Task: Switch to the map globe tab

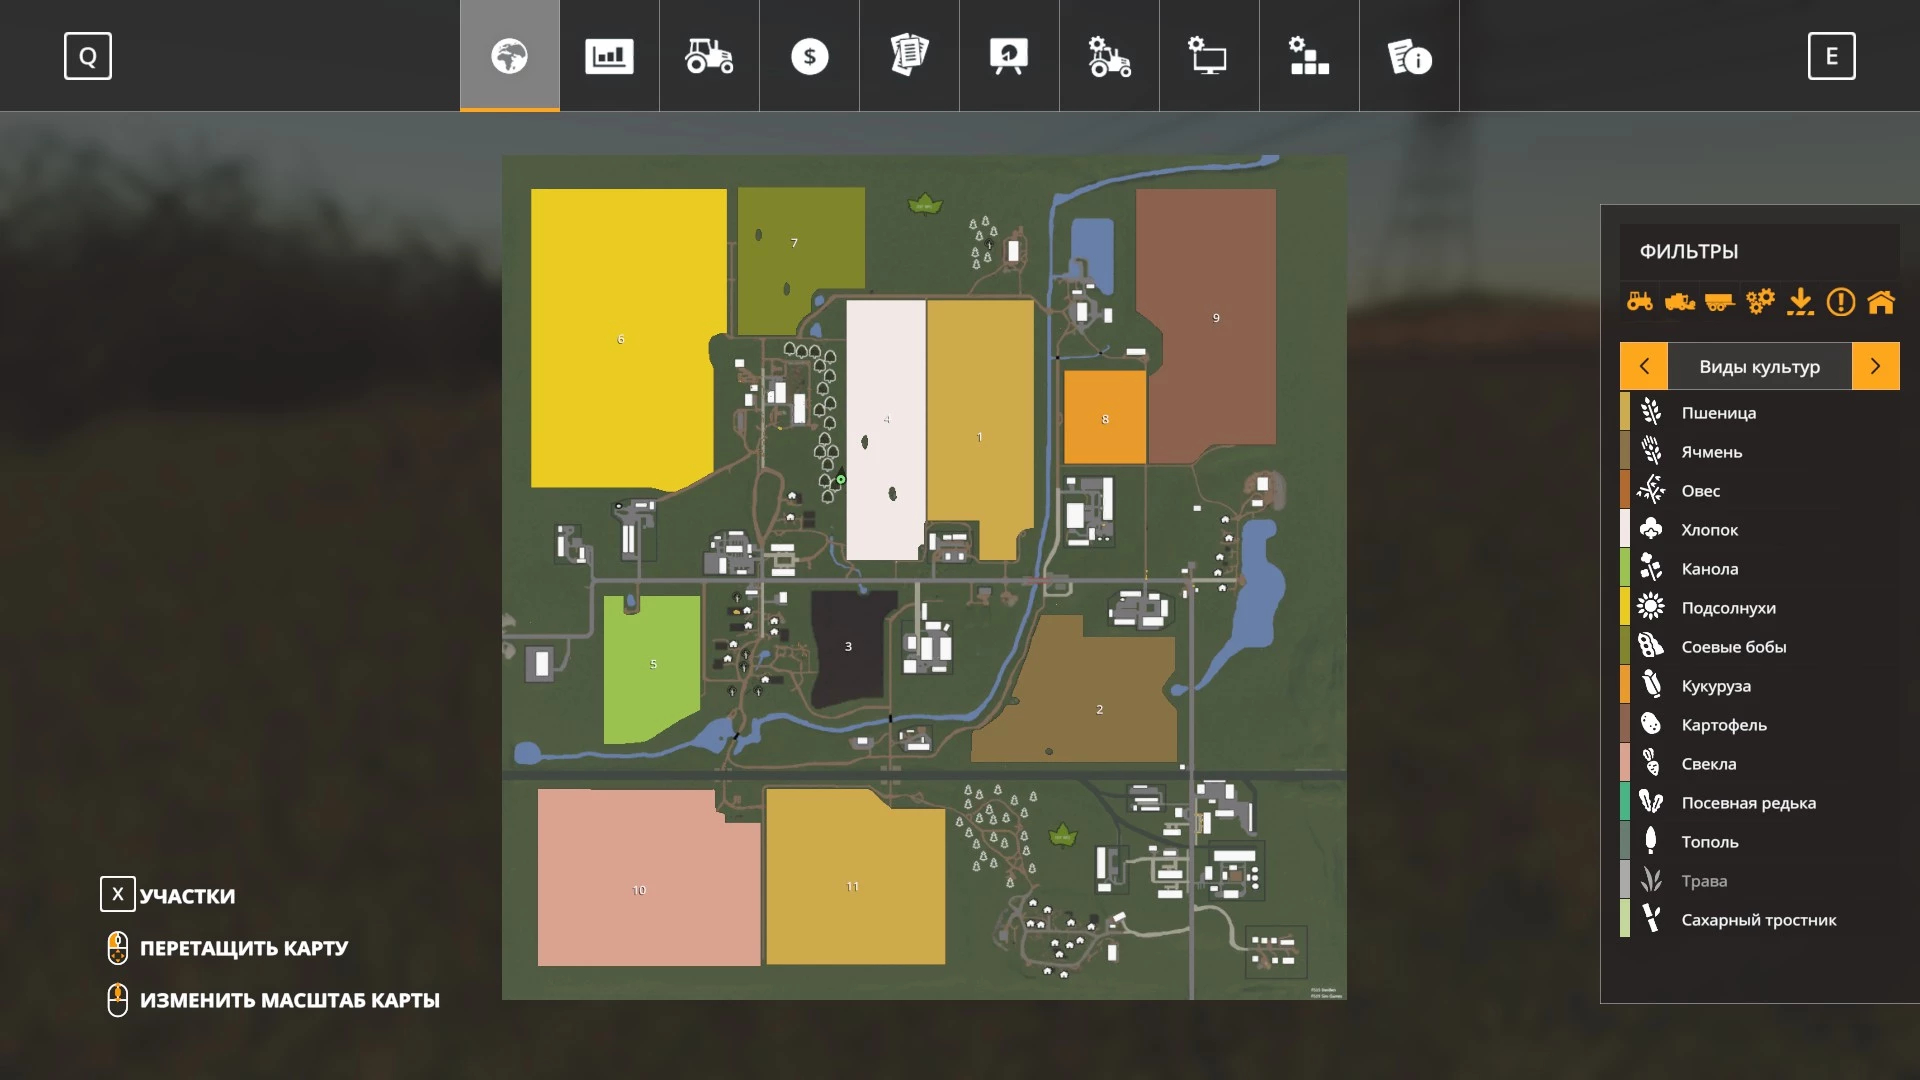Action: [509, 56]
